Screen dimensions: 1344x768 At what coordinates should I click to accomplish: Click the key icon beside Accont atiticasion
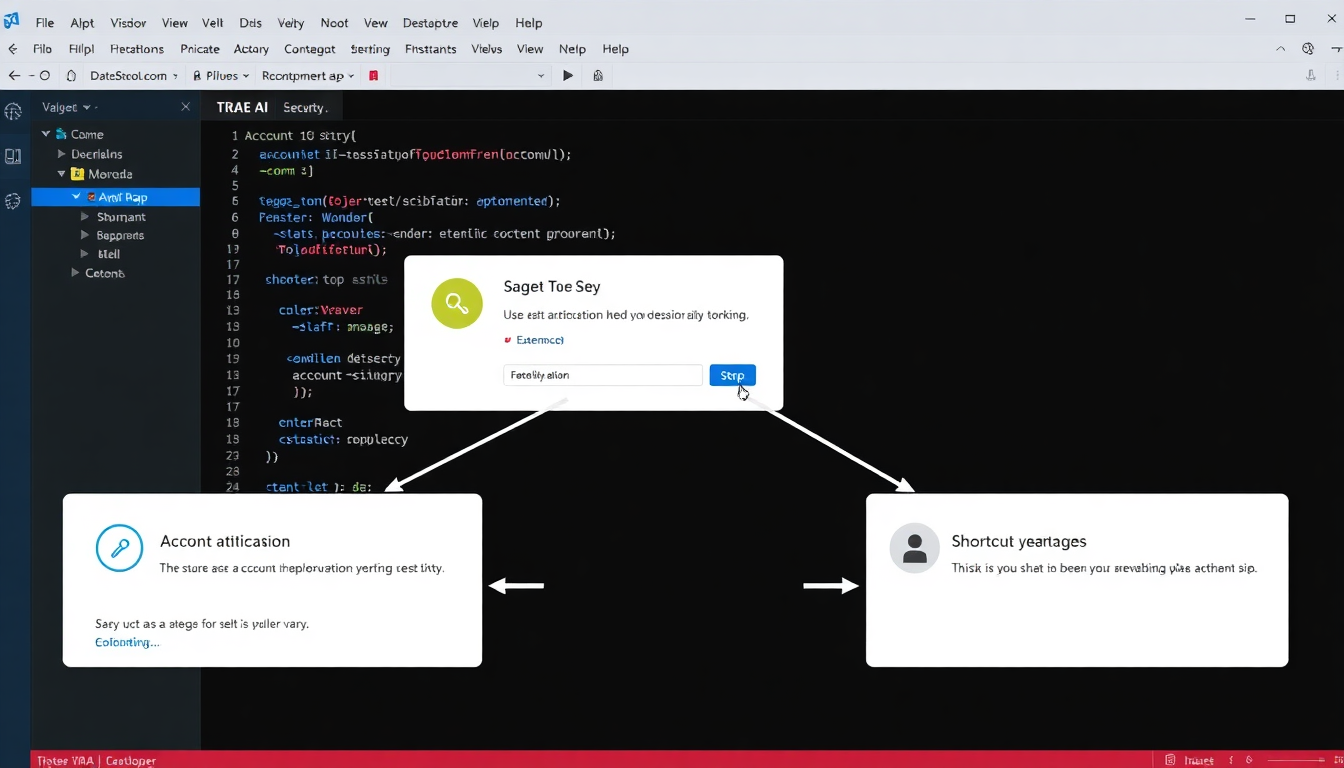point(121,548)
